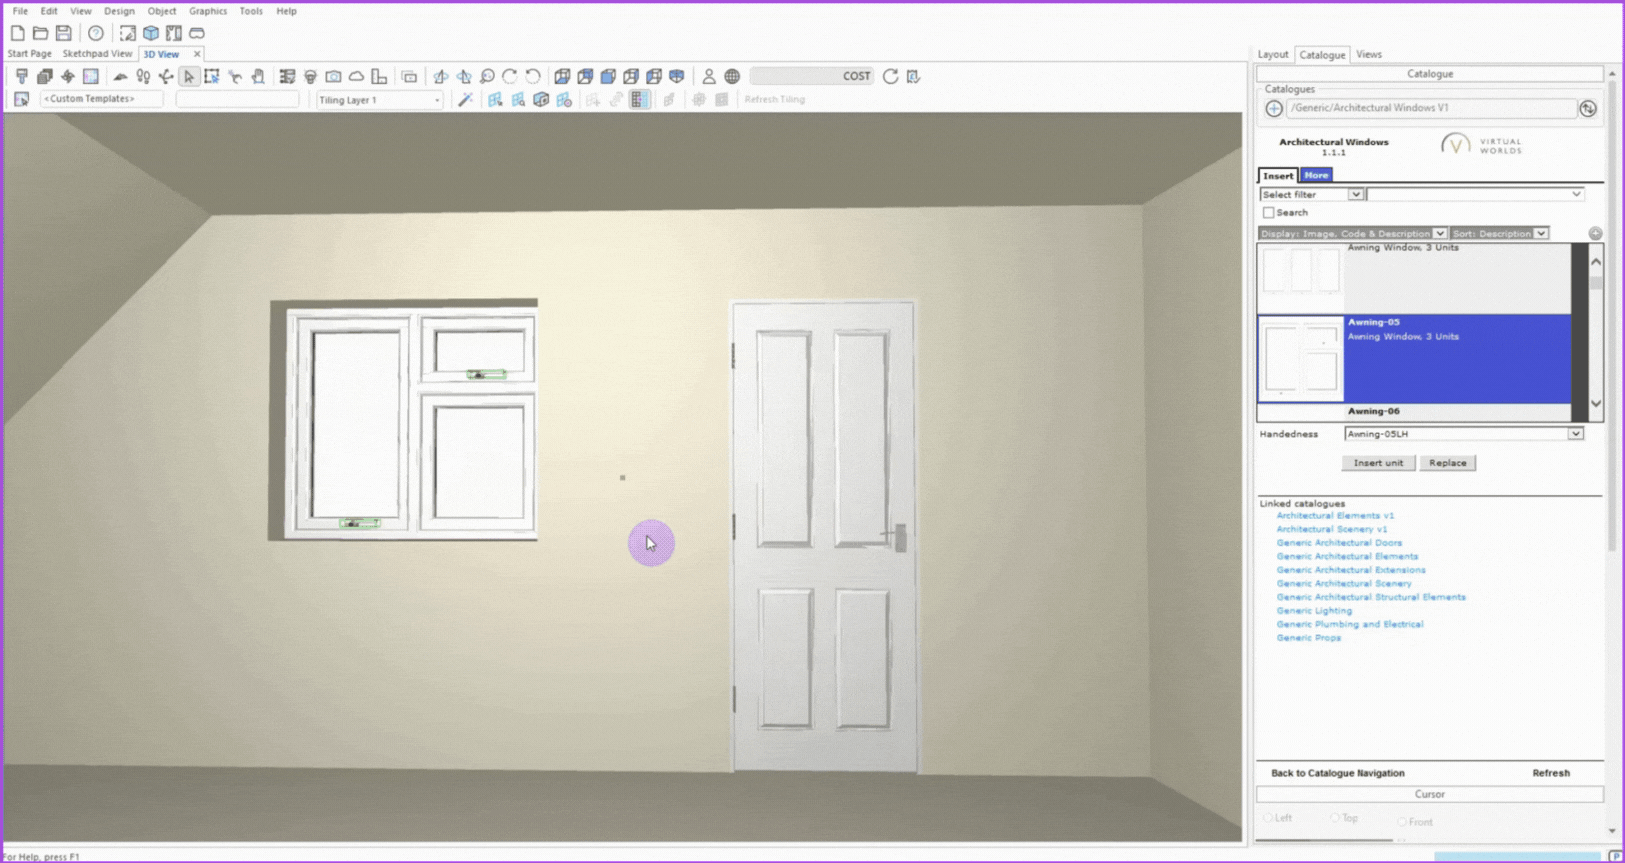This screenshot has width=1625, height=863.
Task: Click the plus icon beside catalogue path
Action: click(1273, 108)
